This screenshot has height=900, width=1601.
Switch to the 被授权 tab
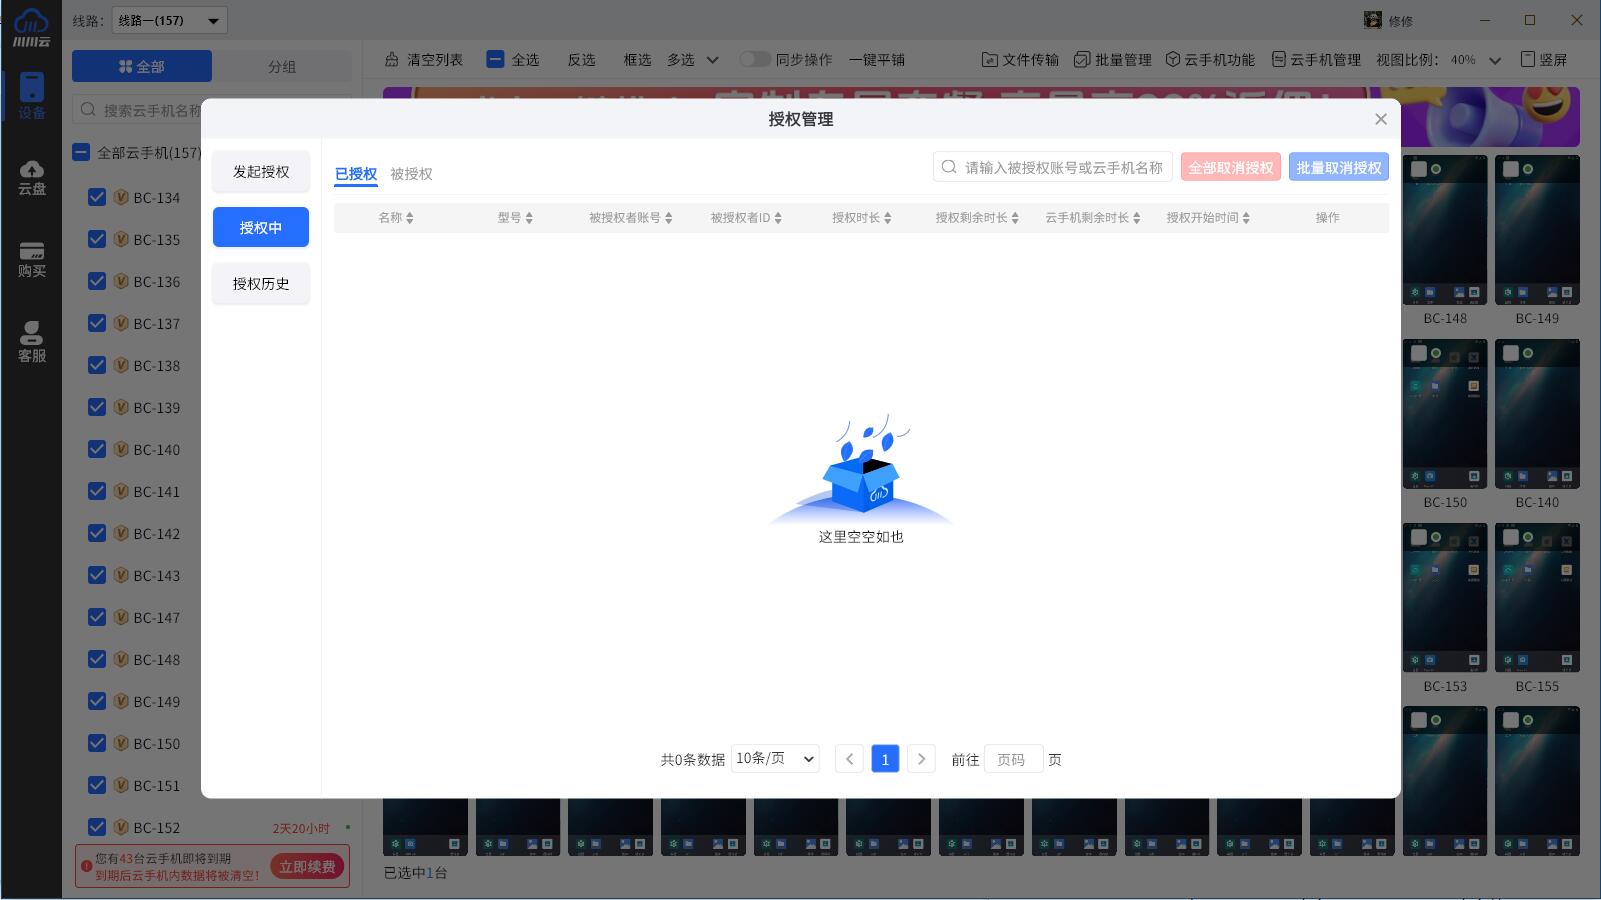[411, 174]
